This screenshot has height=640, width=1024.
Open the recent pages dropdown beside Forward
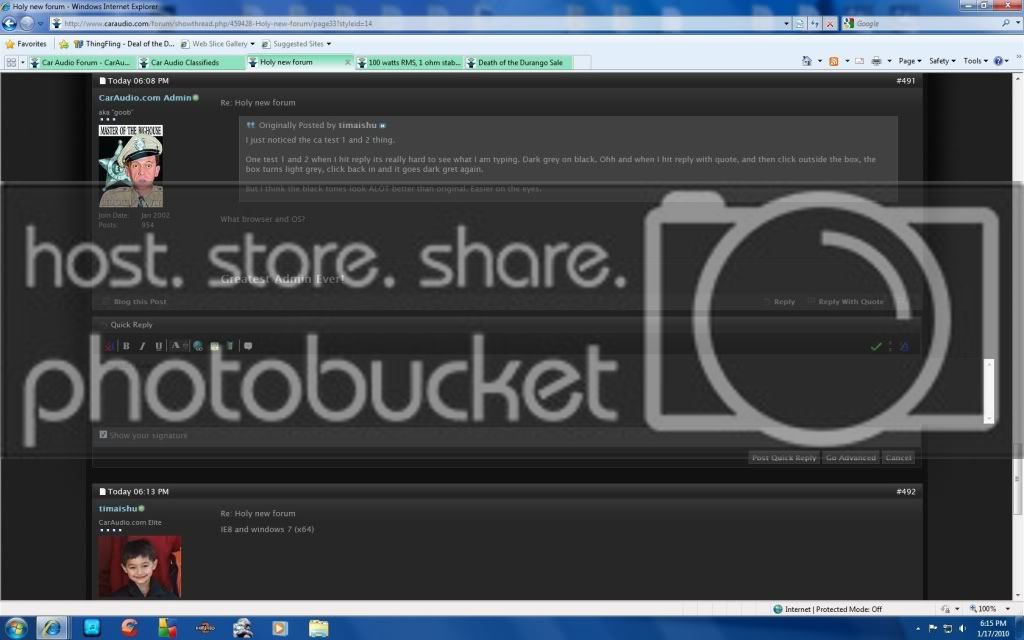click(40, 24)
